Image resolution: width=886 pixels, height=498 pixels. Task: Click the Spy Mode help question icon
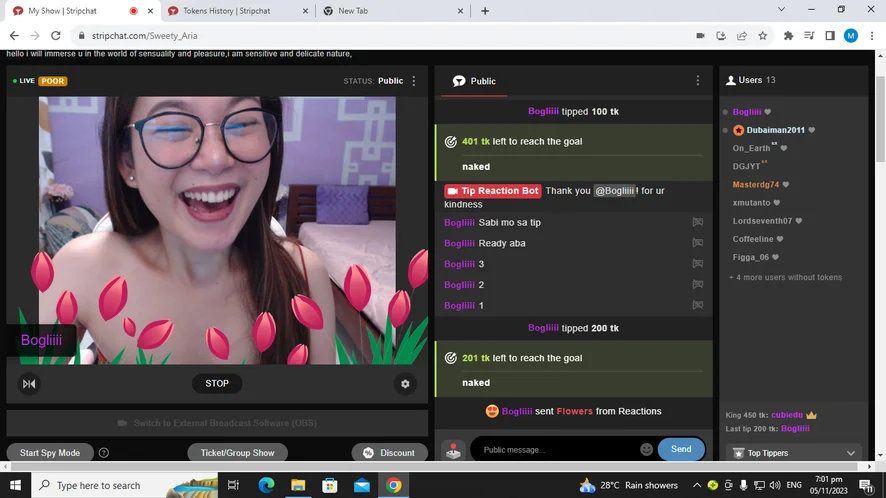pyautogui.click(x=104, y=453)
